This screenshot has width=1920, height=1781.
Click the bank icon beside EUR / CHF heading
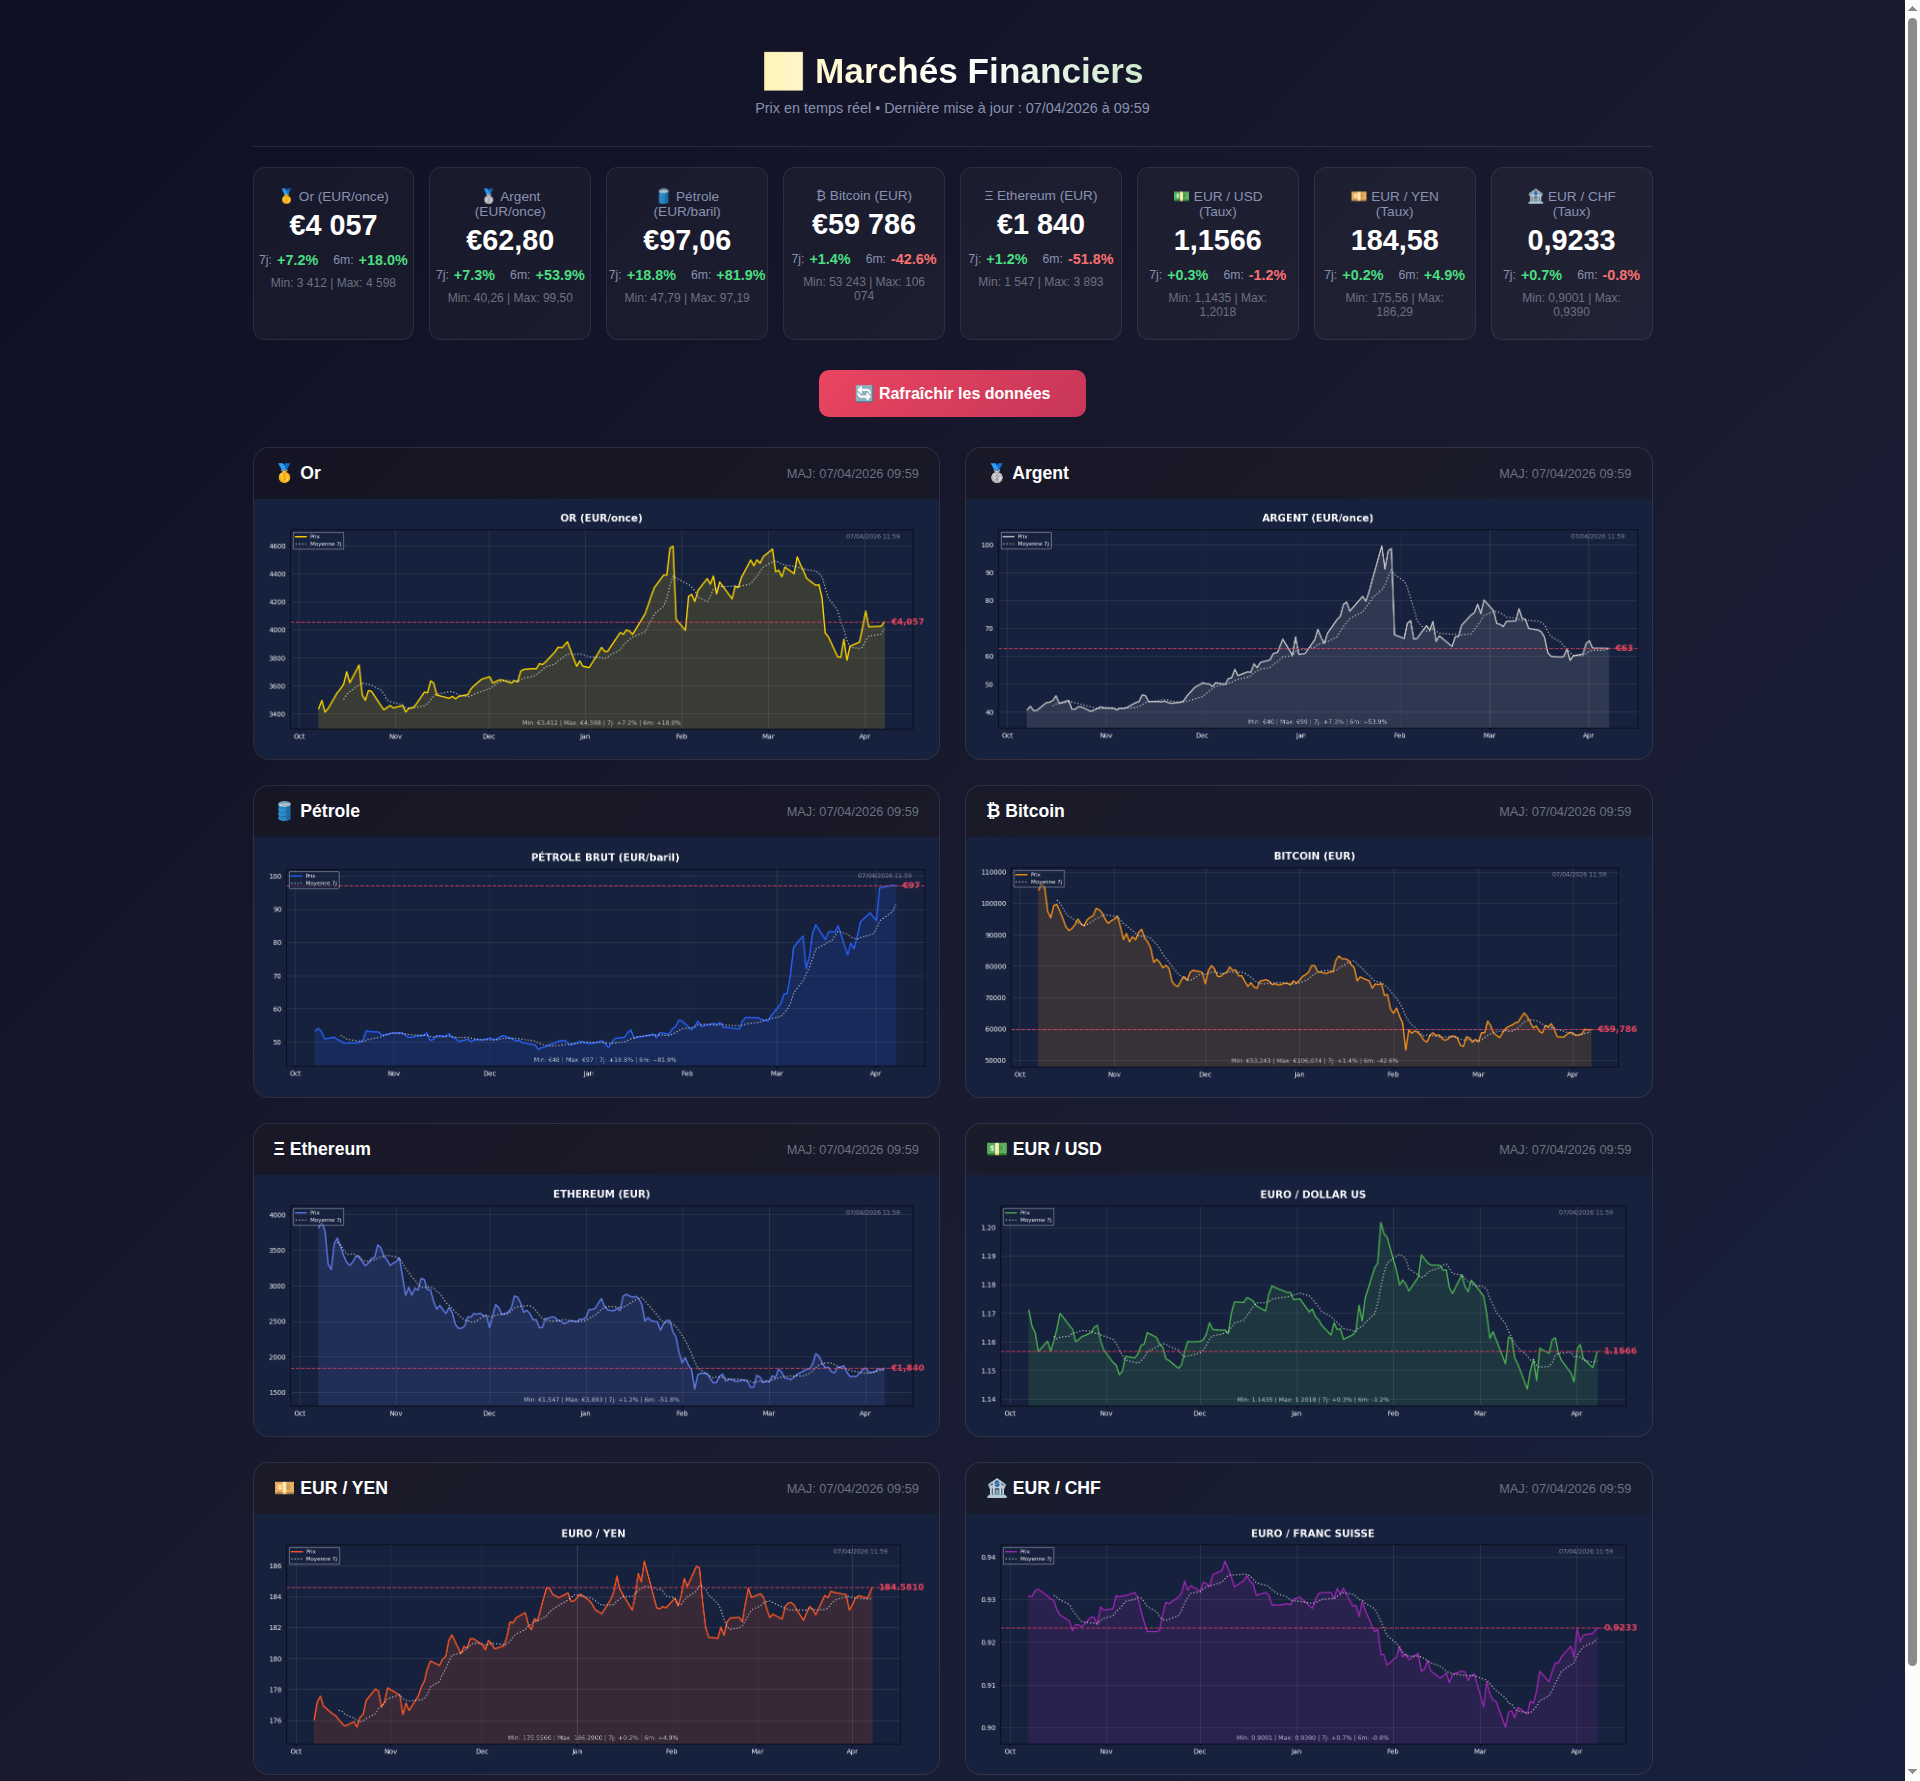pos(996,1488)
